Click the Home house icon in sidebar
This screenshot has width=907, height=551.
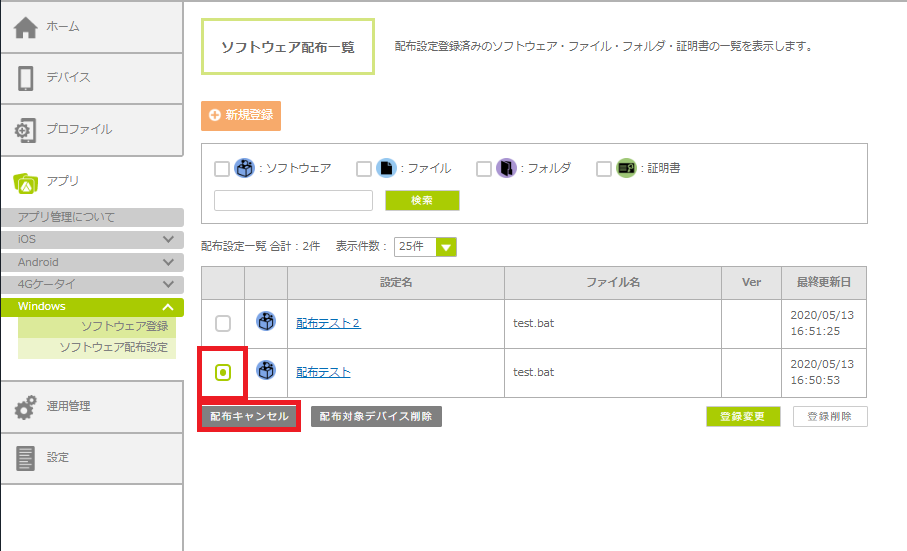[26, 27]
